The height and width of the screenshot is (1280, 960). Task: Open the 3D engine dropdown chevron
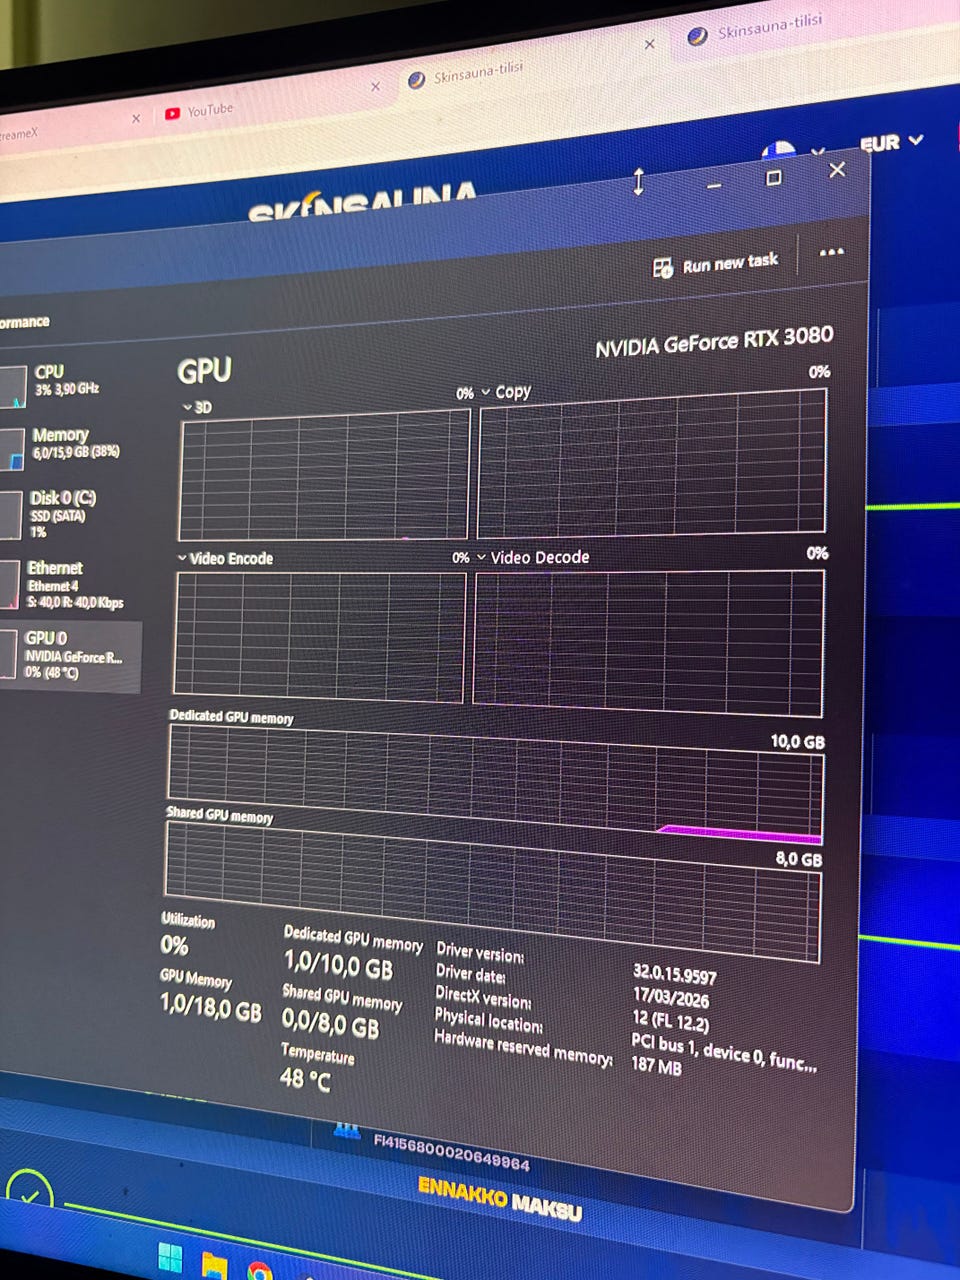tap(187, 407)
